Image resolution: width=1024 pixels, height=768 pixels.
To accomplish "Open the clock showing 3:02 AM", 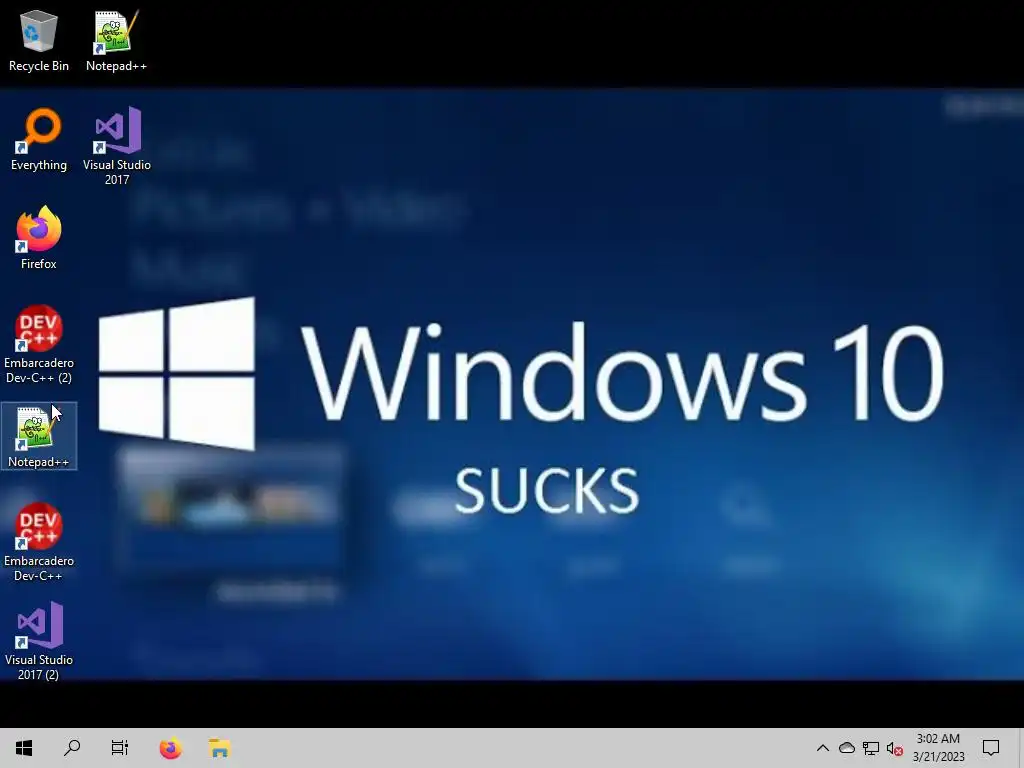I will [938, 748].
